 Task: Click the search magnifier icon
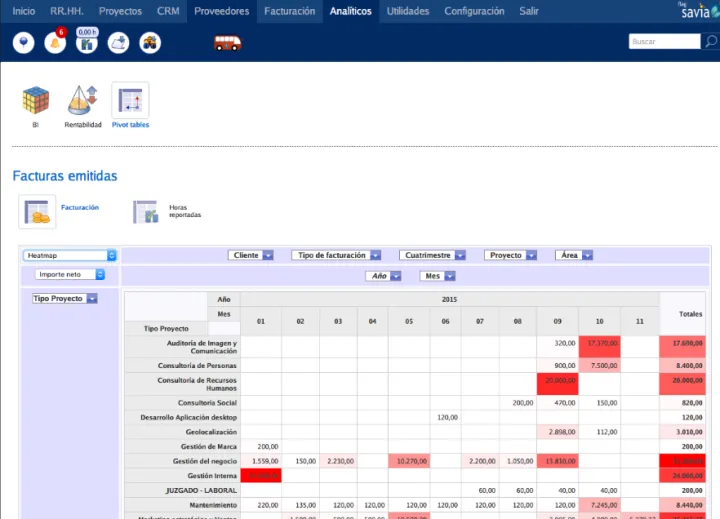point(711,42)
